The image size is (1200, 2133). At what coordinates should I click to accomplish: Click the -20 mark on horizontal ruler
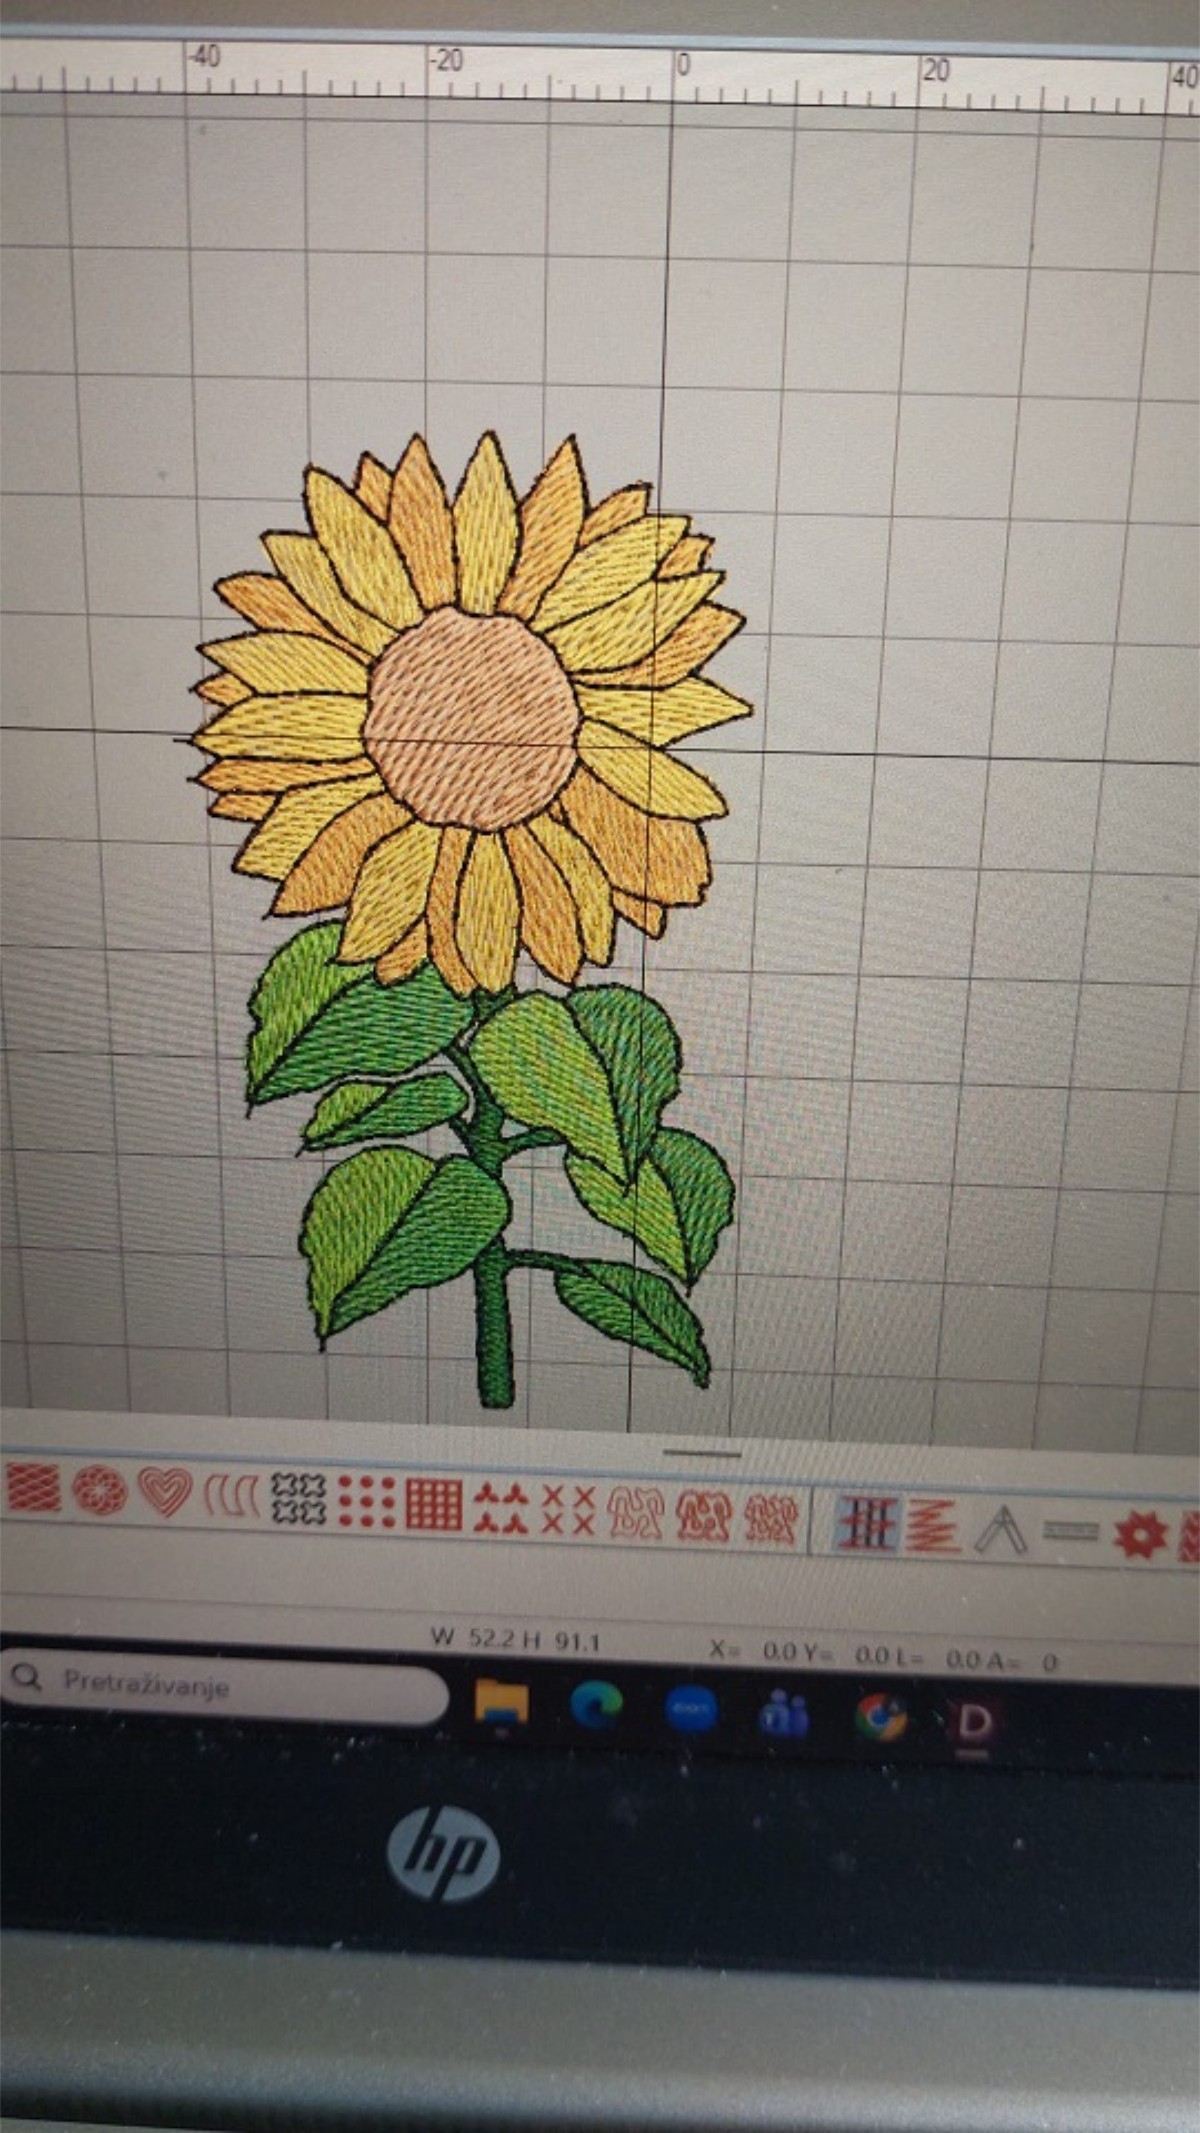point(447,61)
